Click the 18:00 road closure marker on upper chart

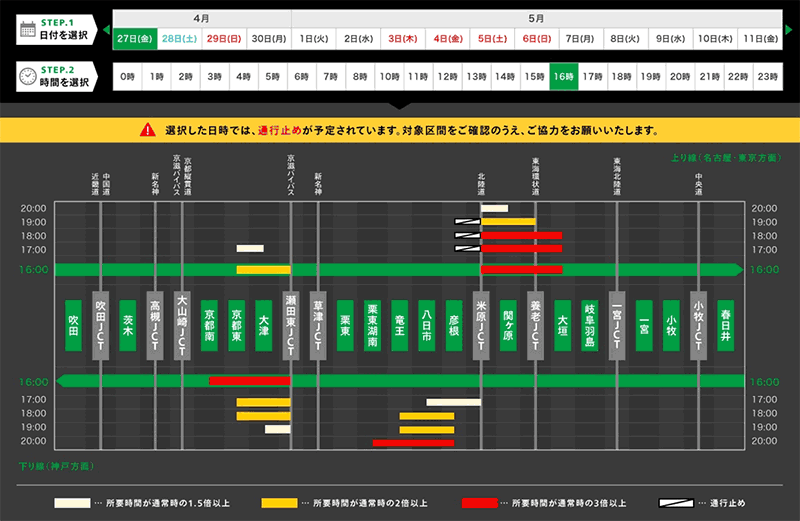(467, 235)
